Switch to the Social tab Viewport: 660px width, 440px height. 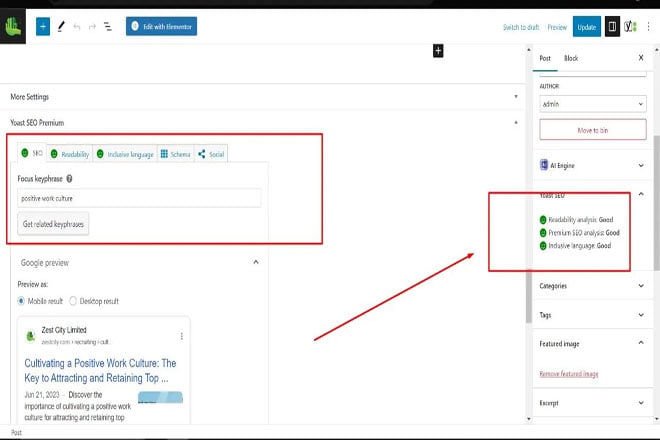(x=211, y=155)
